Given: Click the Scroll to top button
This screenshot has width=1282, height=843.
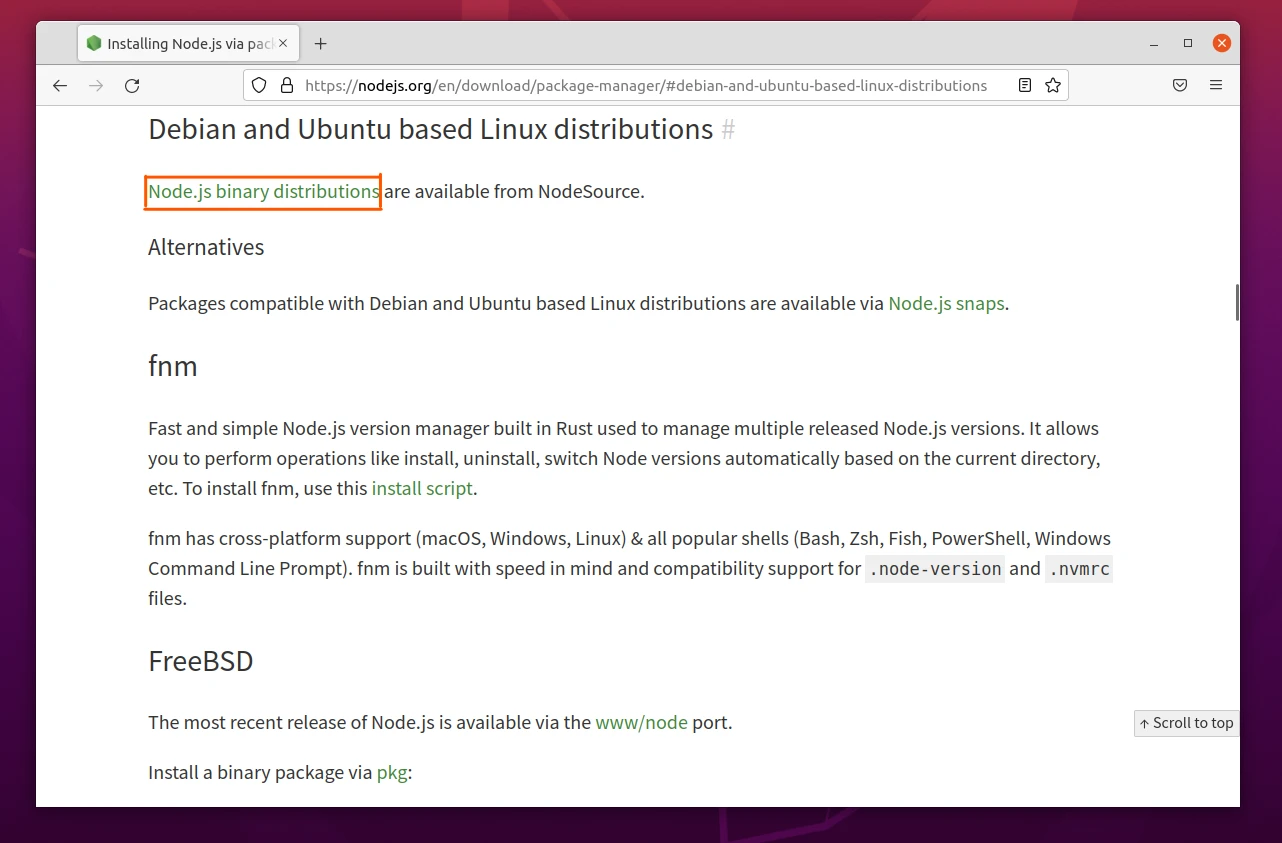Looking at the screenshot, I should click(1186, 723).
